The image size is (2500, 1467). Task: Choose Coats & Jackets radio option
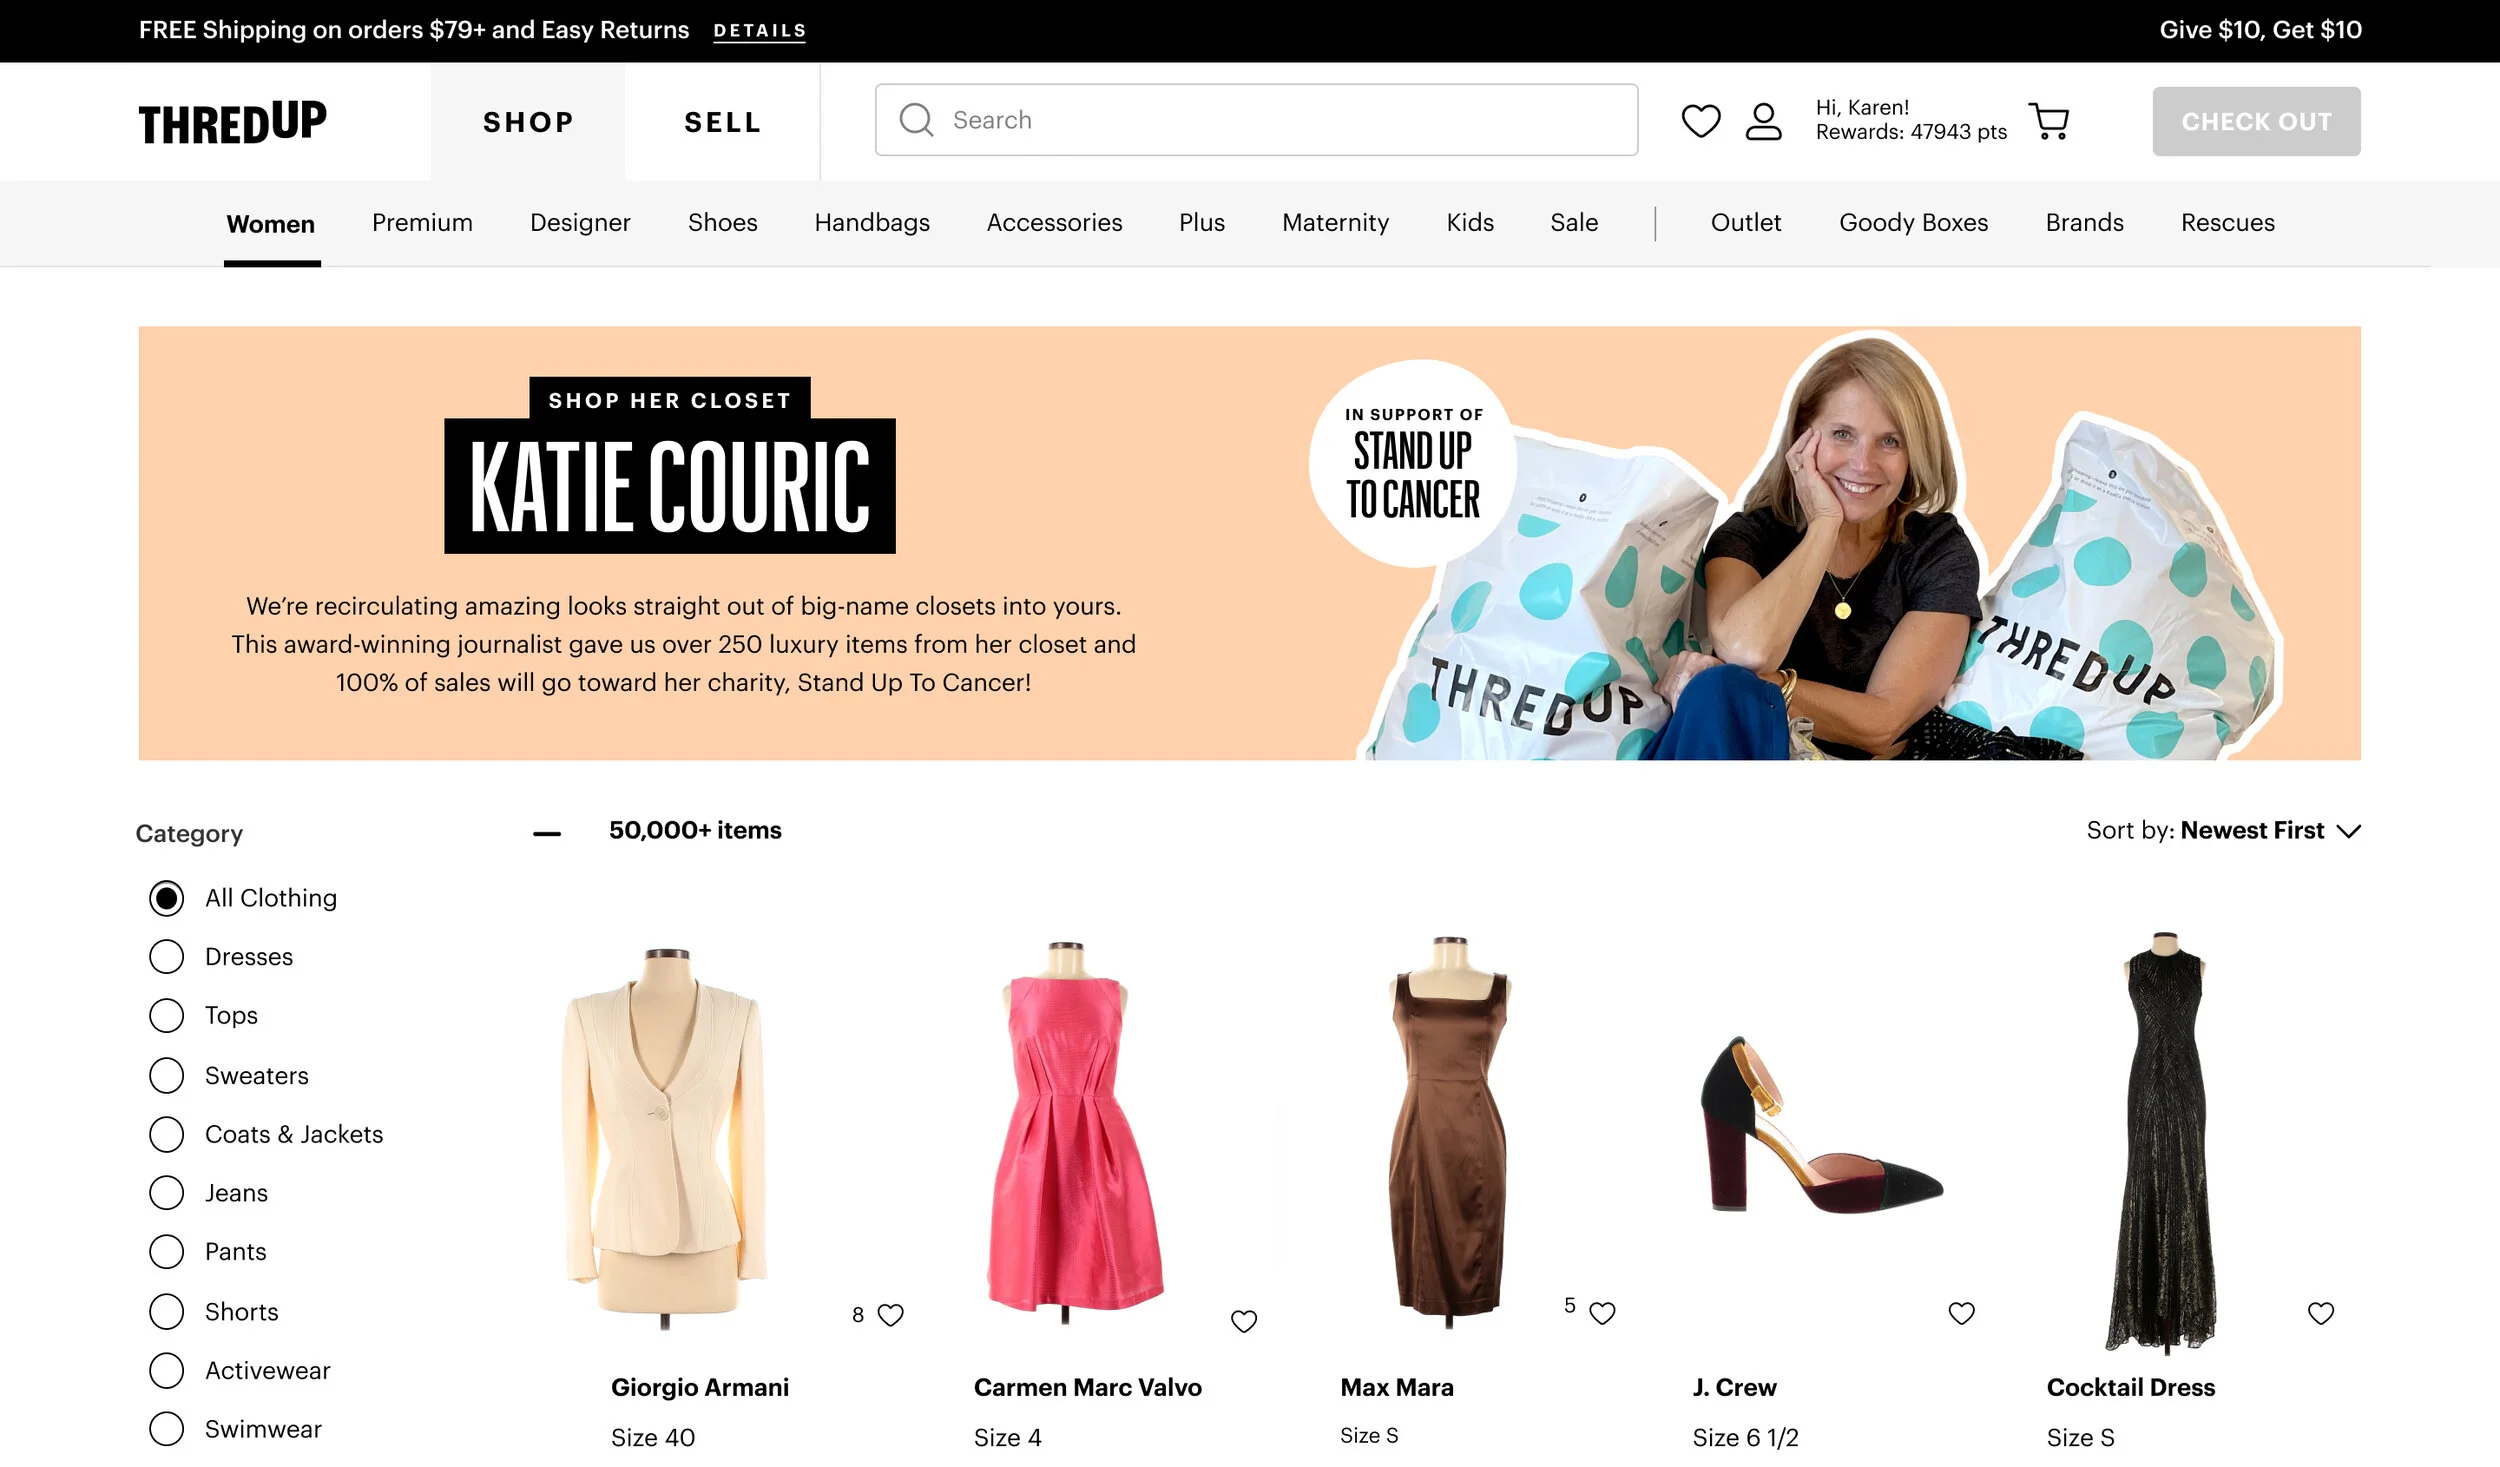point(167,1134)
